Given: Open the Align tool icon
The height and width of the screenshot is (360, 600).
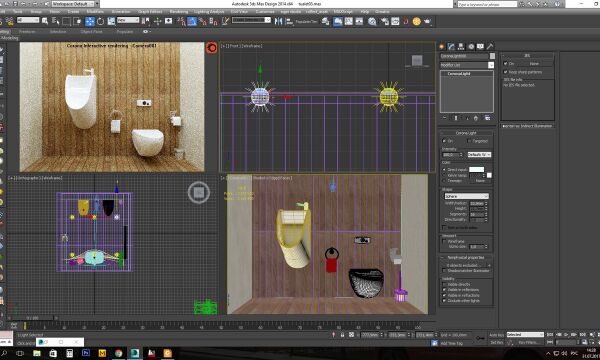Looking at the screenshot, I should (289, 21).
